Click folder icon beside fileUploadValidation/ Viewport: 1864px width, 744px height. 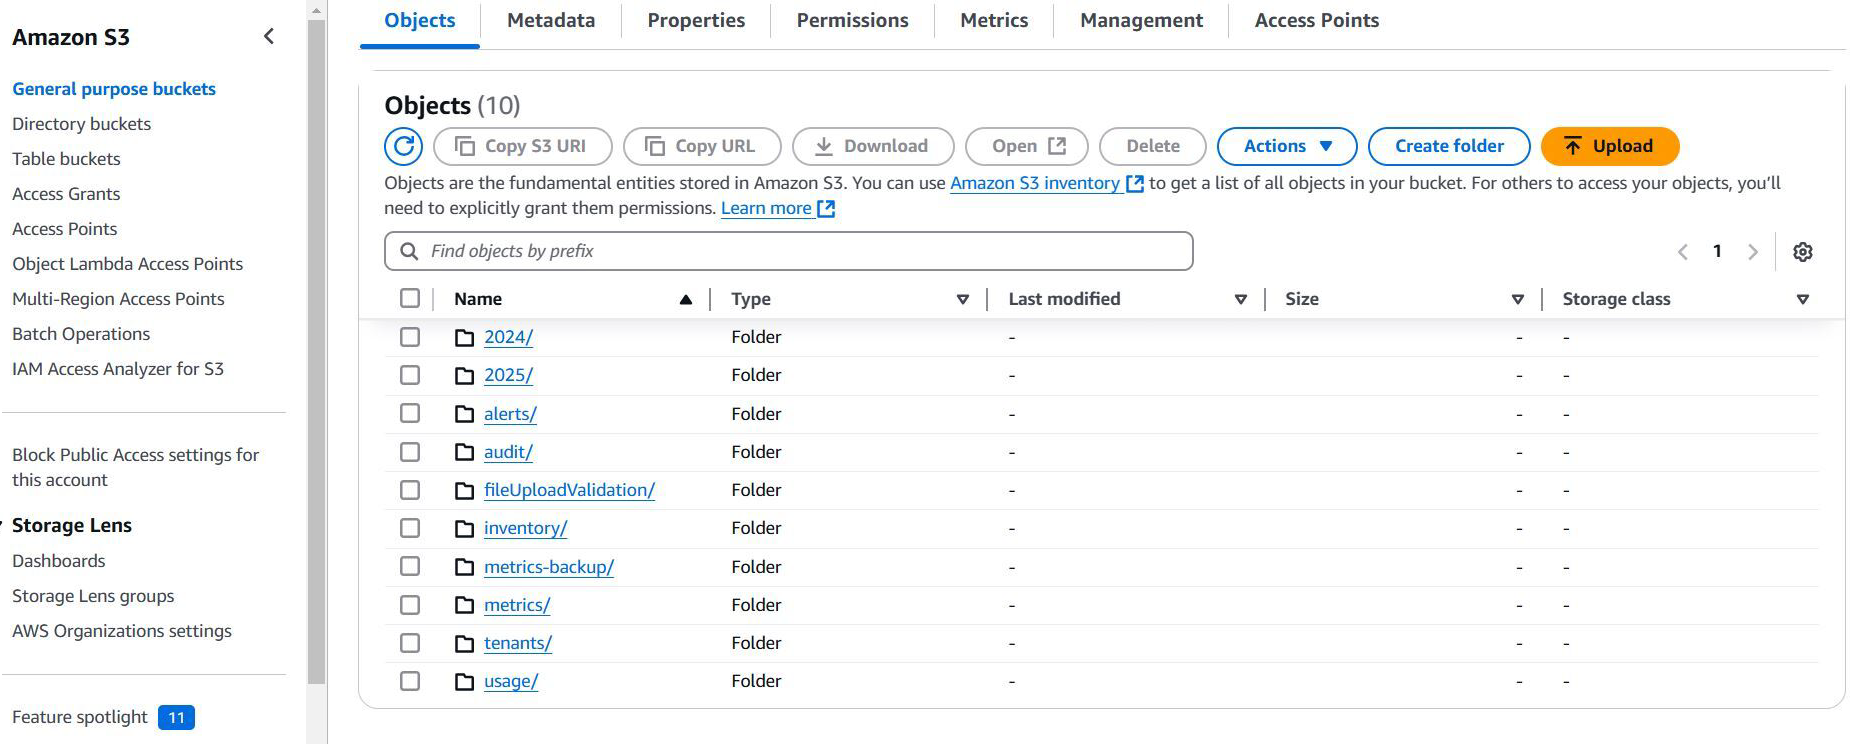click(464, 491)
